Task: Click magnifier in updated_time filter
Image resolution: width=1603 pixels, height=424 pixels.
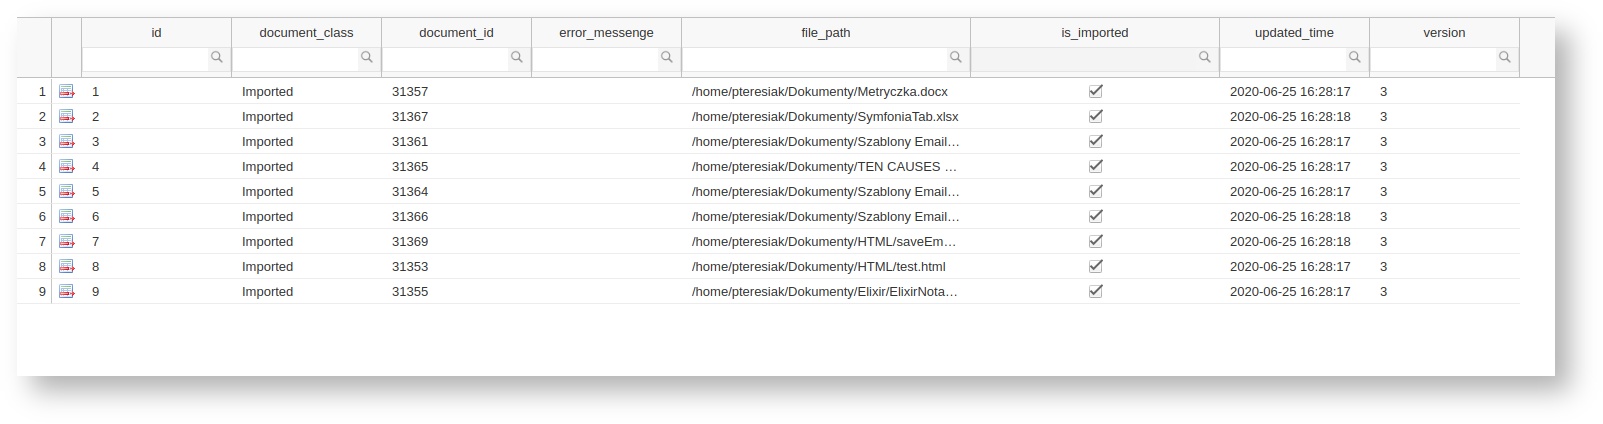Action: point(1354,58)
